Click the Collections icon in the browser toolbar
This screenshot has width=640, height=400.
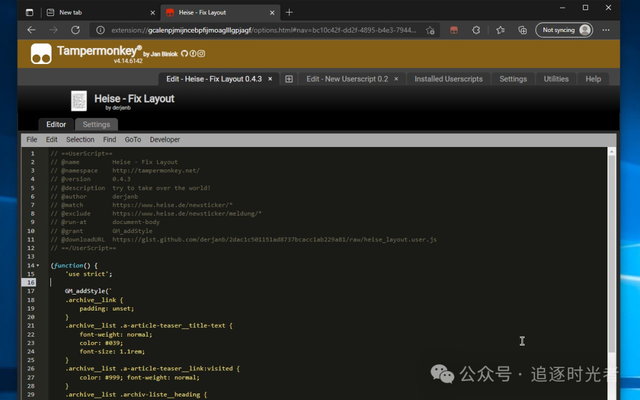522,30
